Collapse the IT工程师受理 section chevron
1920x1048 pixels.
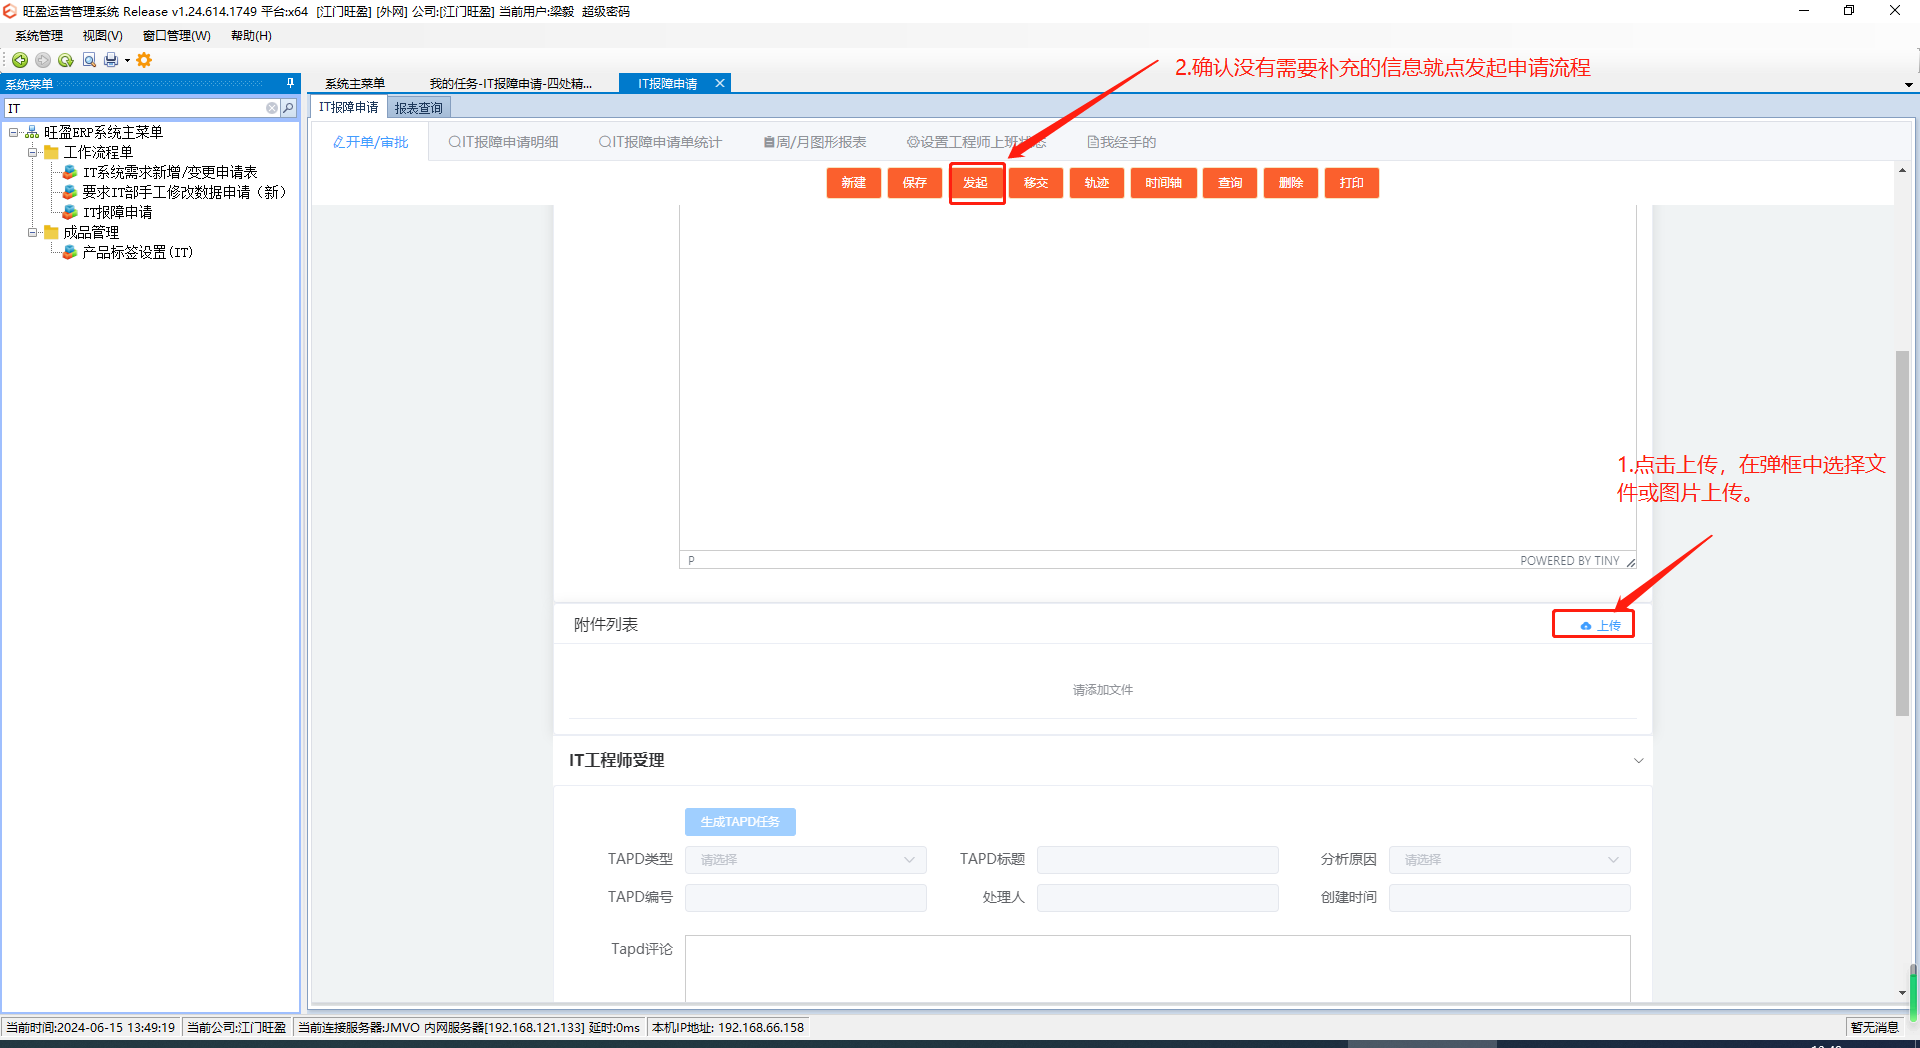click(x=1638, y=761)
